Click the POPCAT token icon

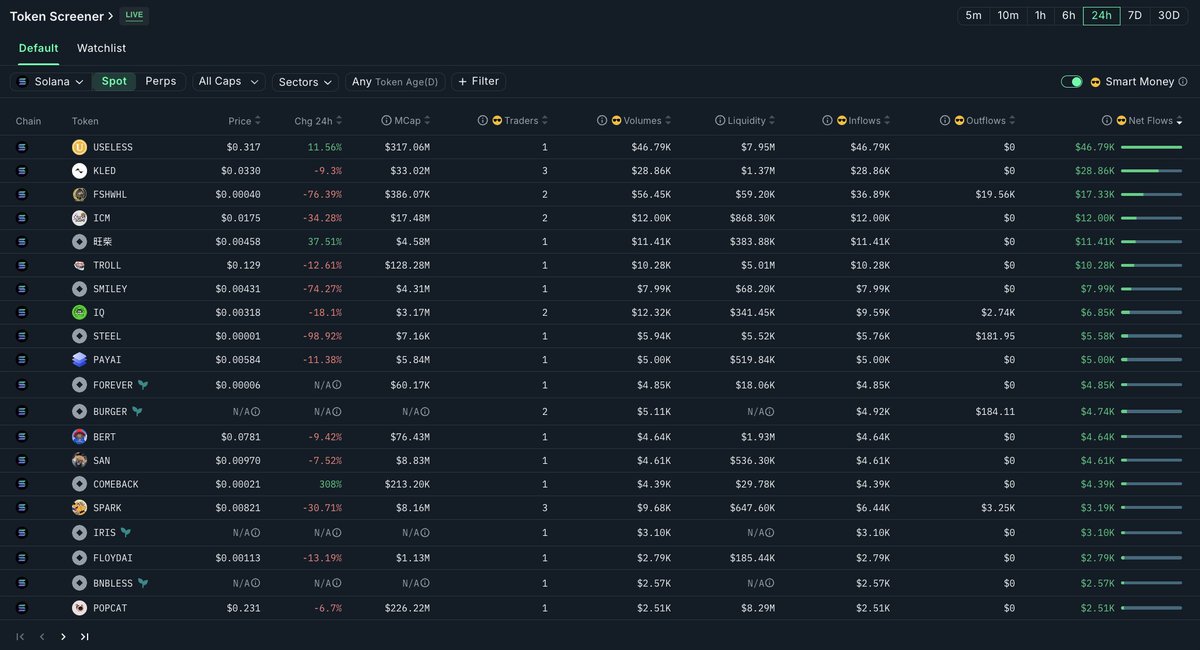click(x=79, y=608)
